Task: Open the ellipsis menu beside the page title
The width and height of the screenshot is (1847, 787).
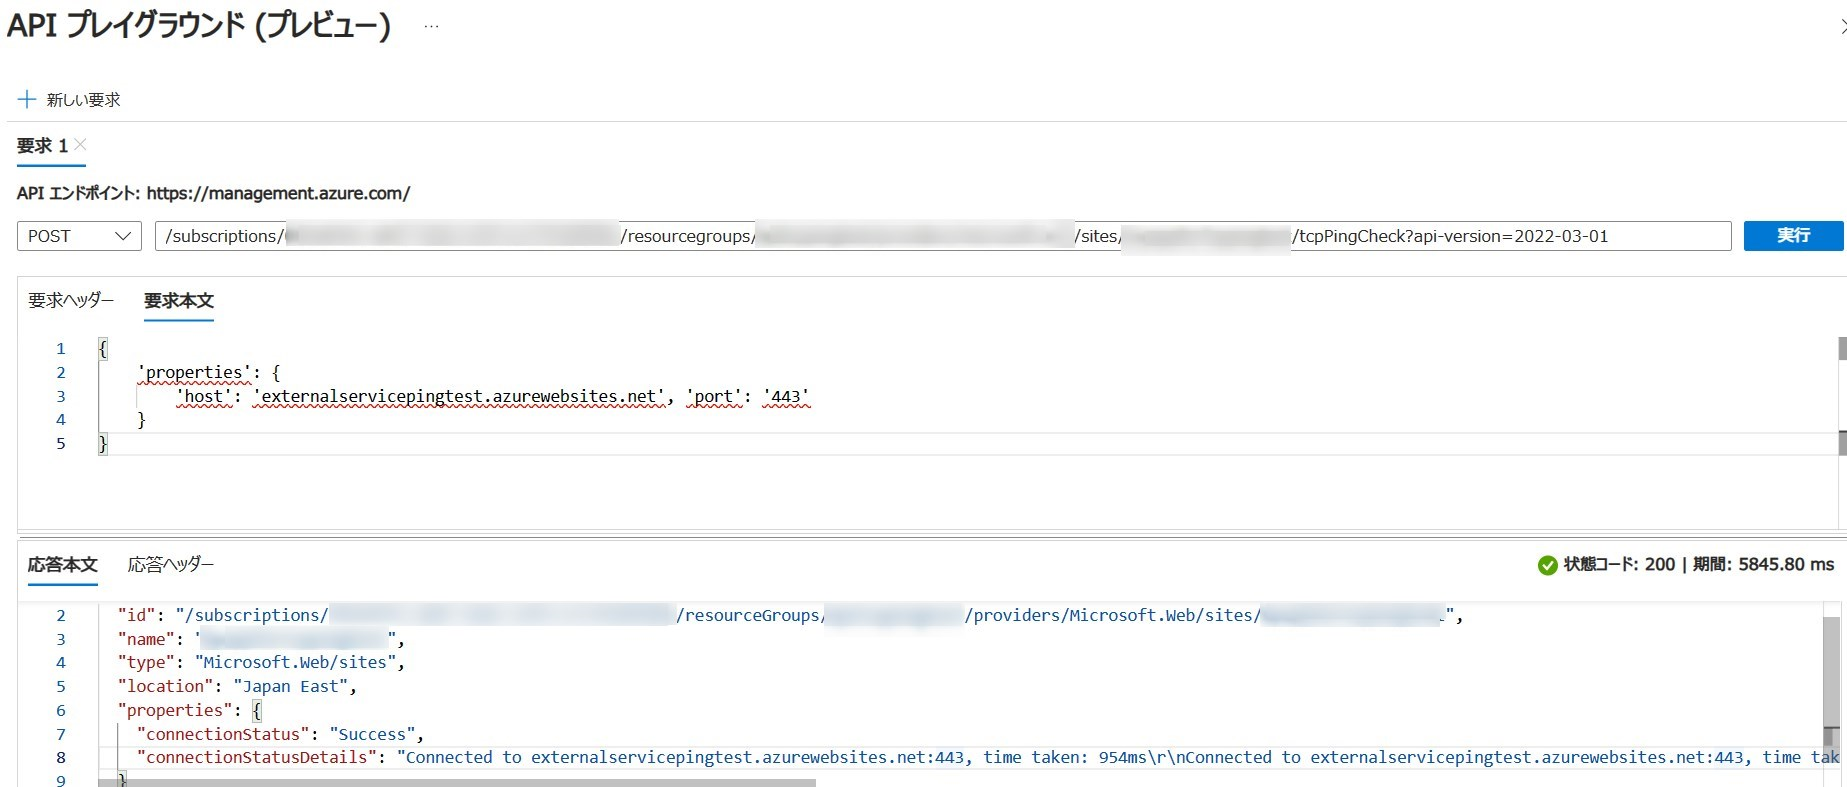Action: (x=431, y=26)
